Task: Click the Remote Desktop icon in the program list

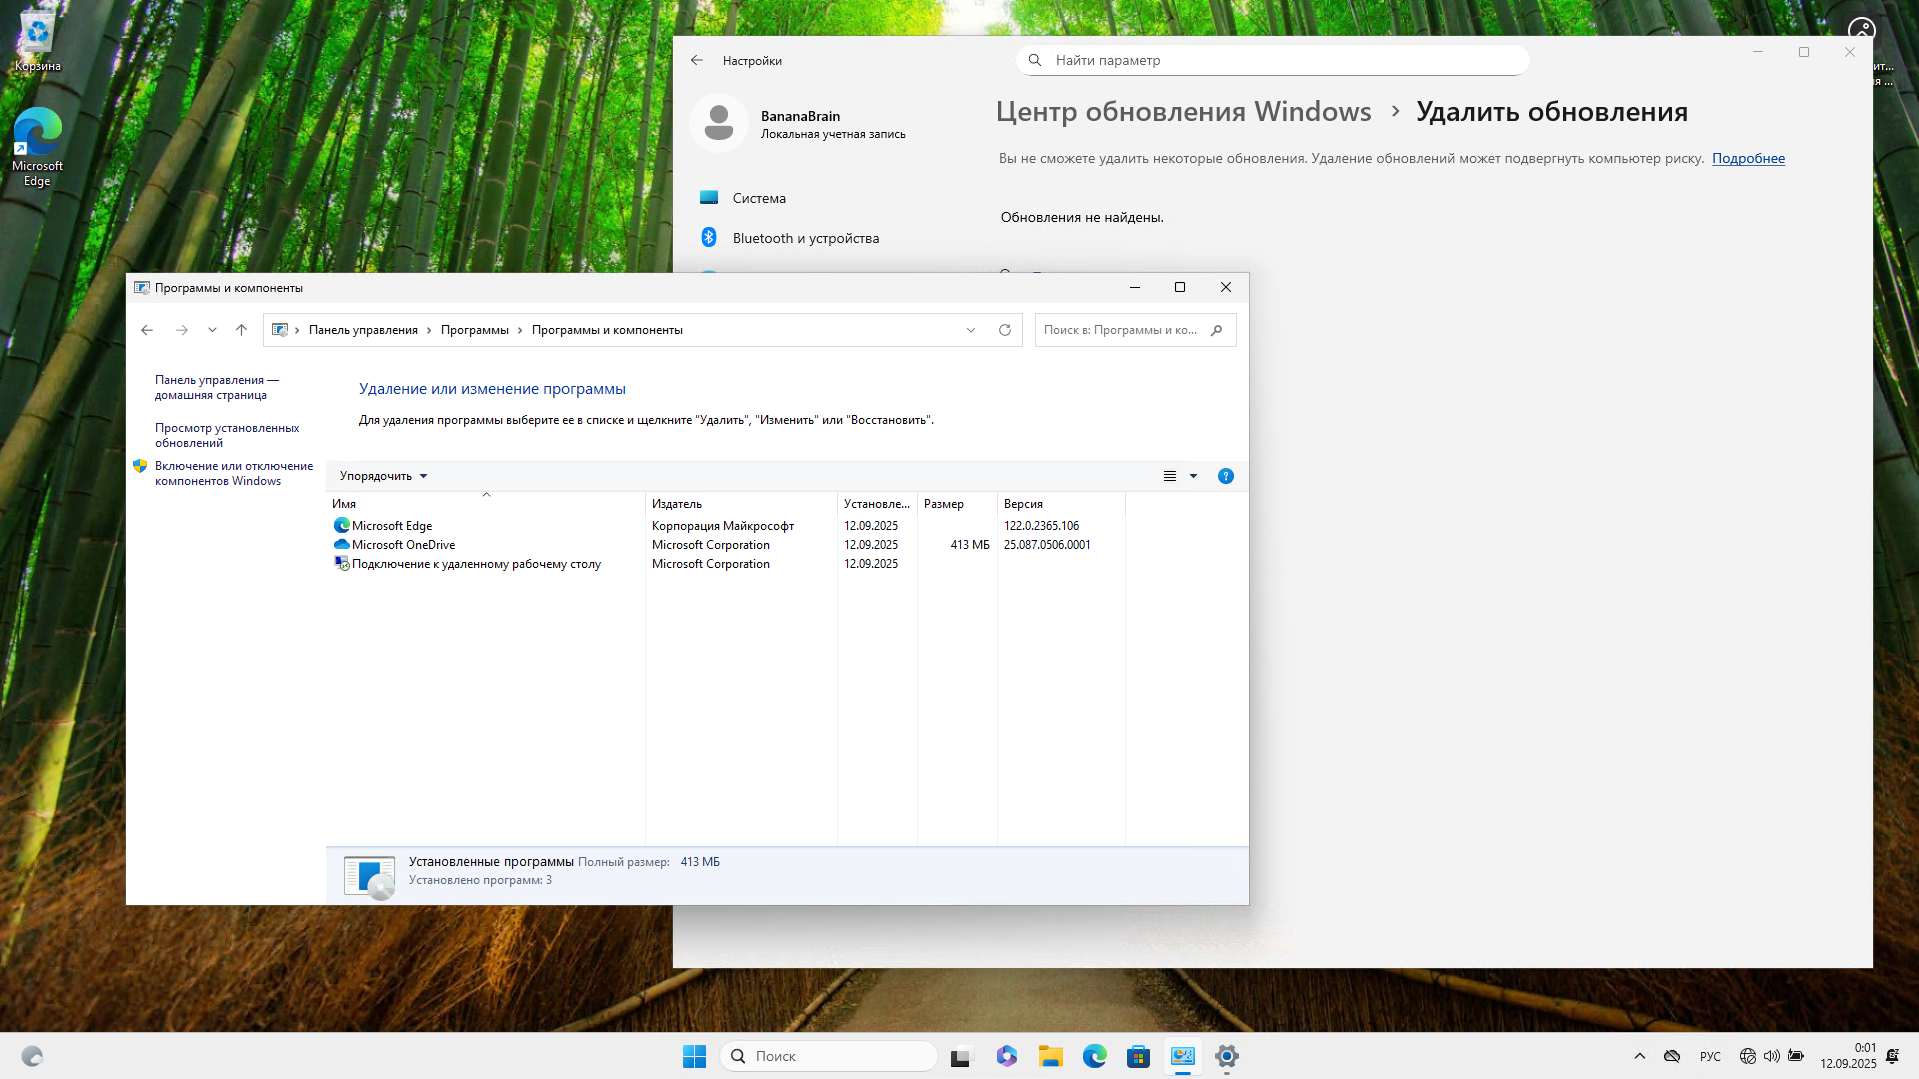Action: coord(341,564)
